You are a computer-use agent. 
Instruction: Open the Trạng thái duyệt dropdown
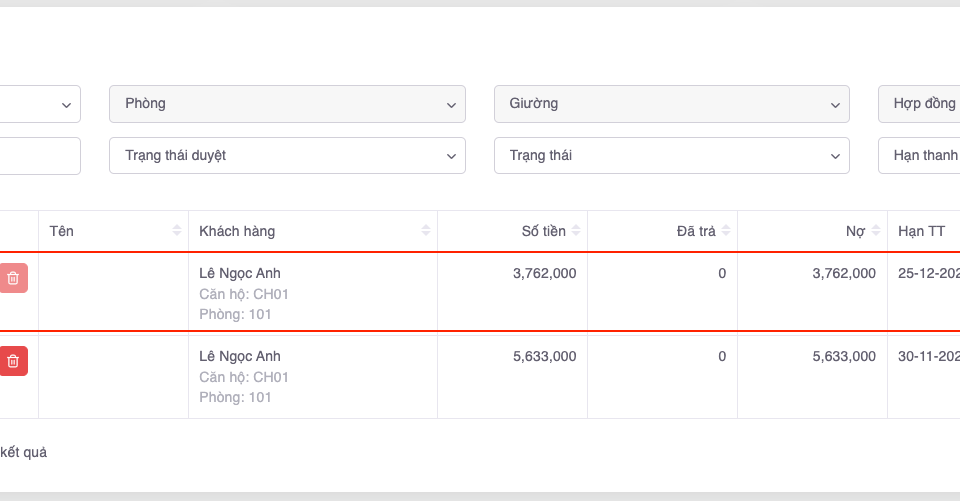point(286,156)
